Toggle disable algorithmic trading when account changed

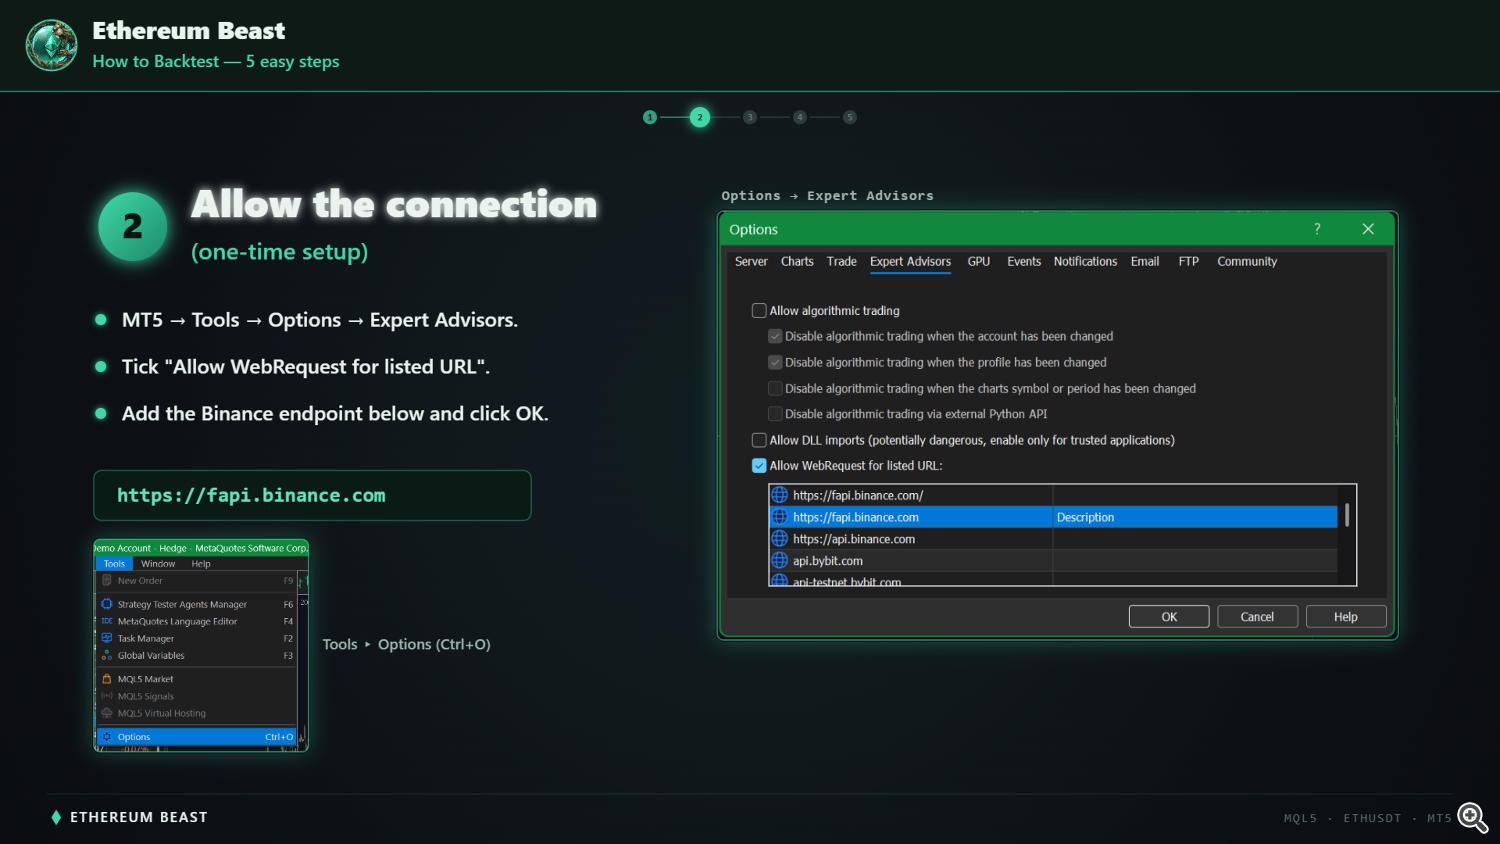775,336
